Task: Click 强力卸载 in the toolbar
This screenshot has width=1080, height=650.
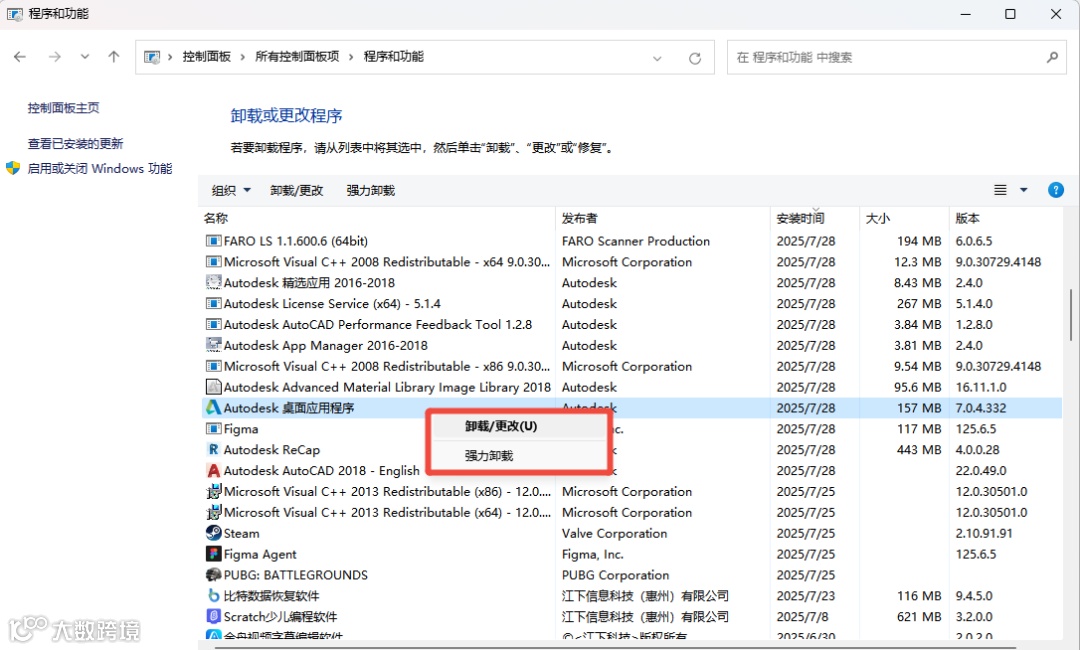Action: click(371, 190)
